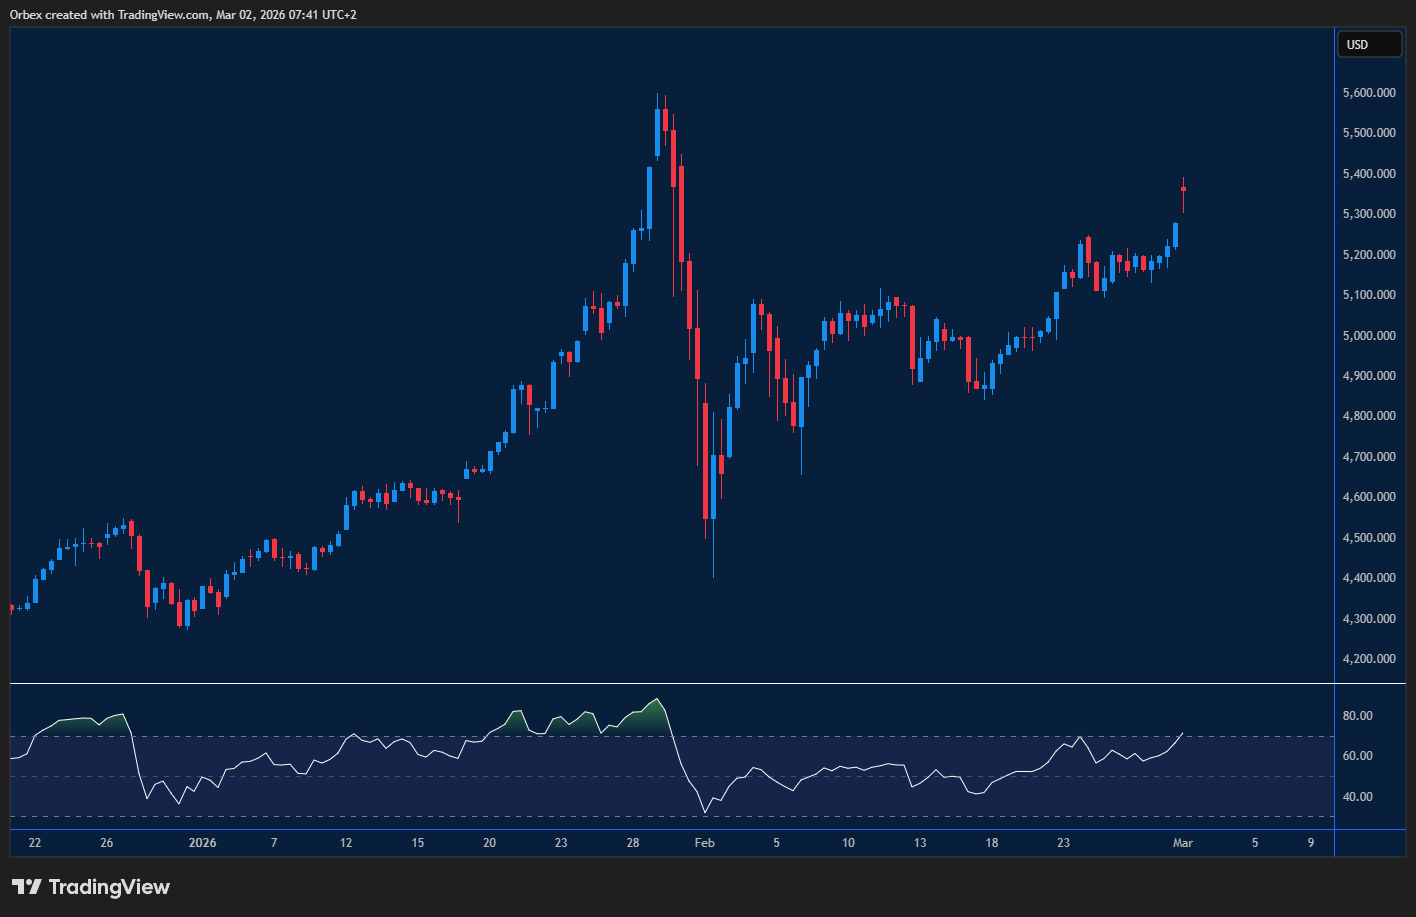This screenshot has width=1416, height=917.
Task: Click the 5,300.000 price scale label
Action: (1369, 214)
